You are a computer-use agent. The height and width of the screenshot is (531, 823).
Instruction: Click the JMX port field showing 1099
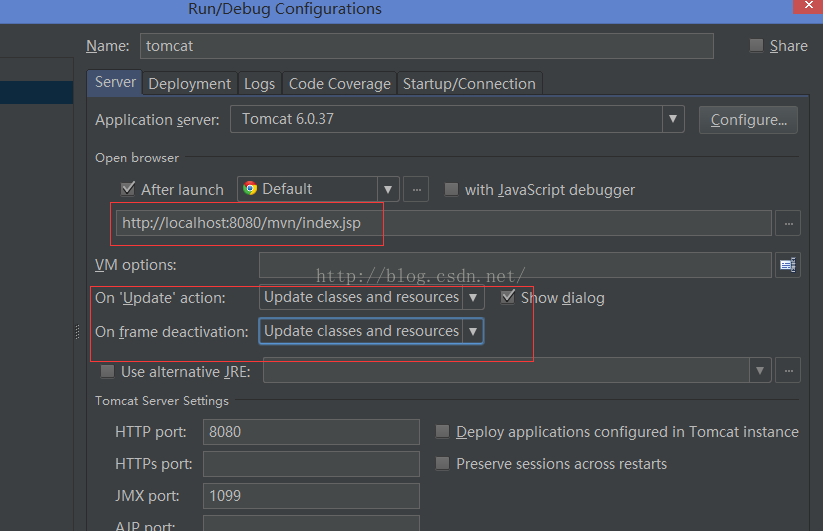(311, 496)
